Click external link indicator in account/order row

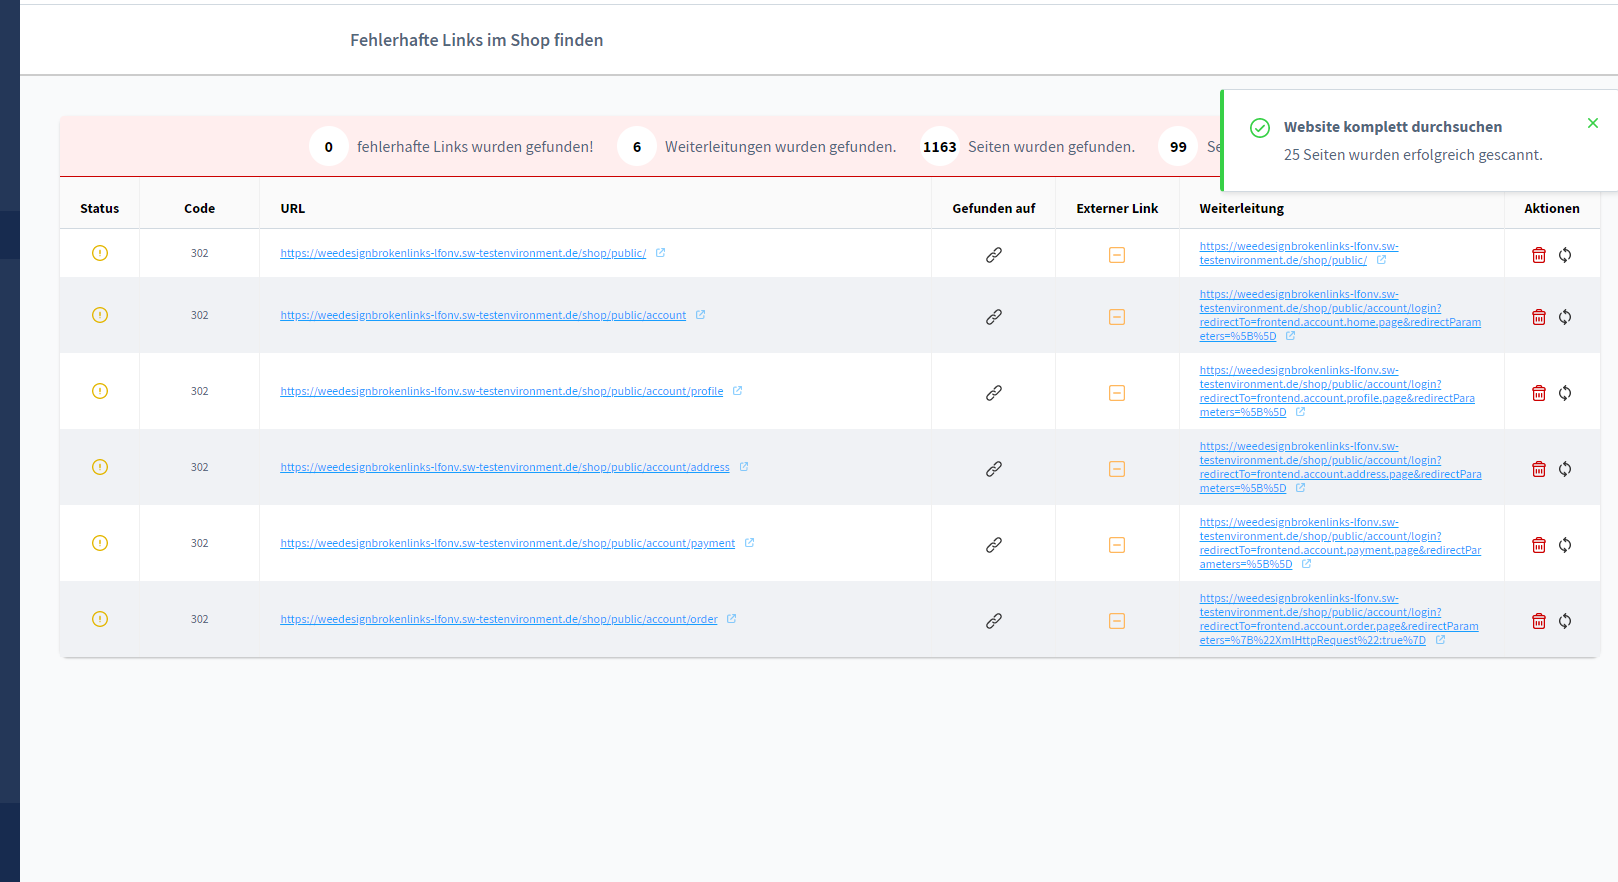[x=1117, y=621]
